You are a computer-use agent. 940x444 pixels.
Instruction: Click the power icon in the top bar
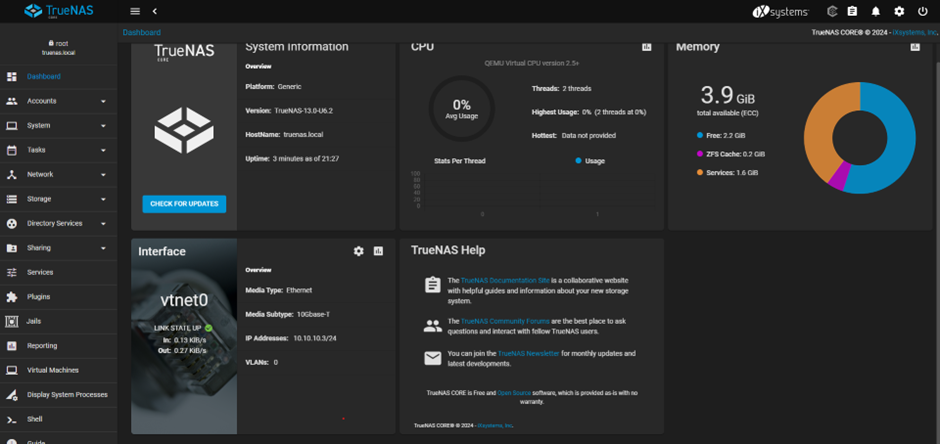(922, 11)
